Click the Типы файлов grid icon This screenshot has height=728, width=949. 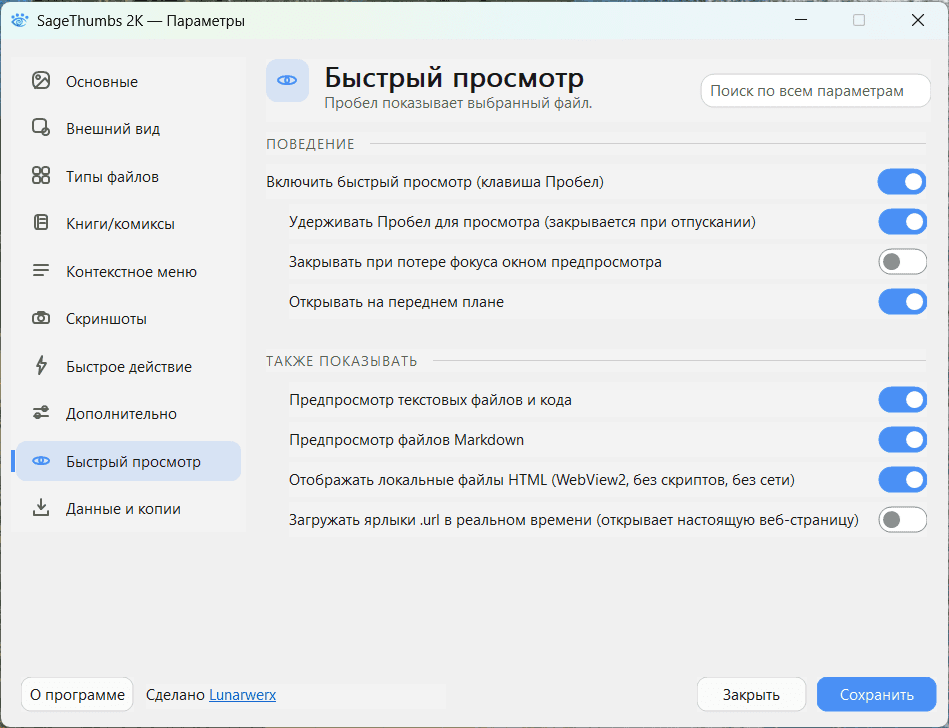tap(41, 175)
